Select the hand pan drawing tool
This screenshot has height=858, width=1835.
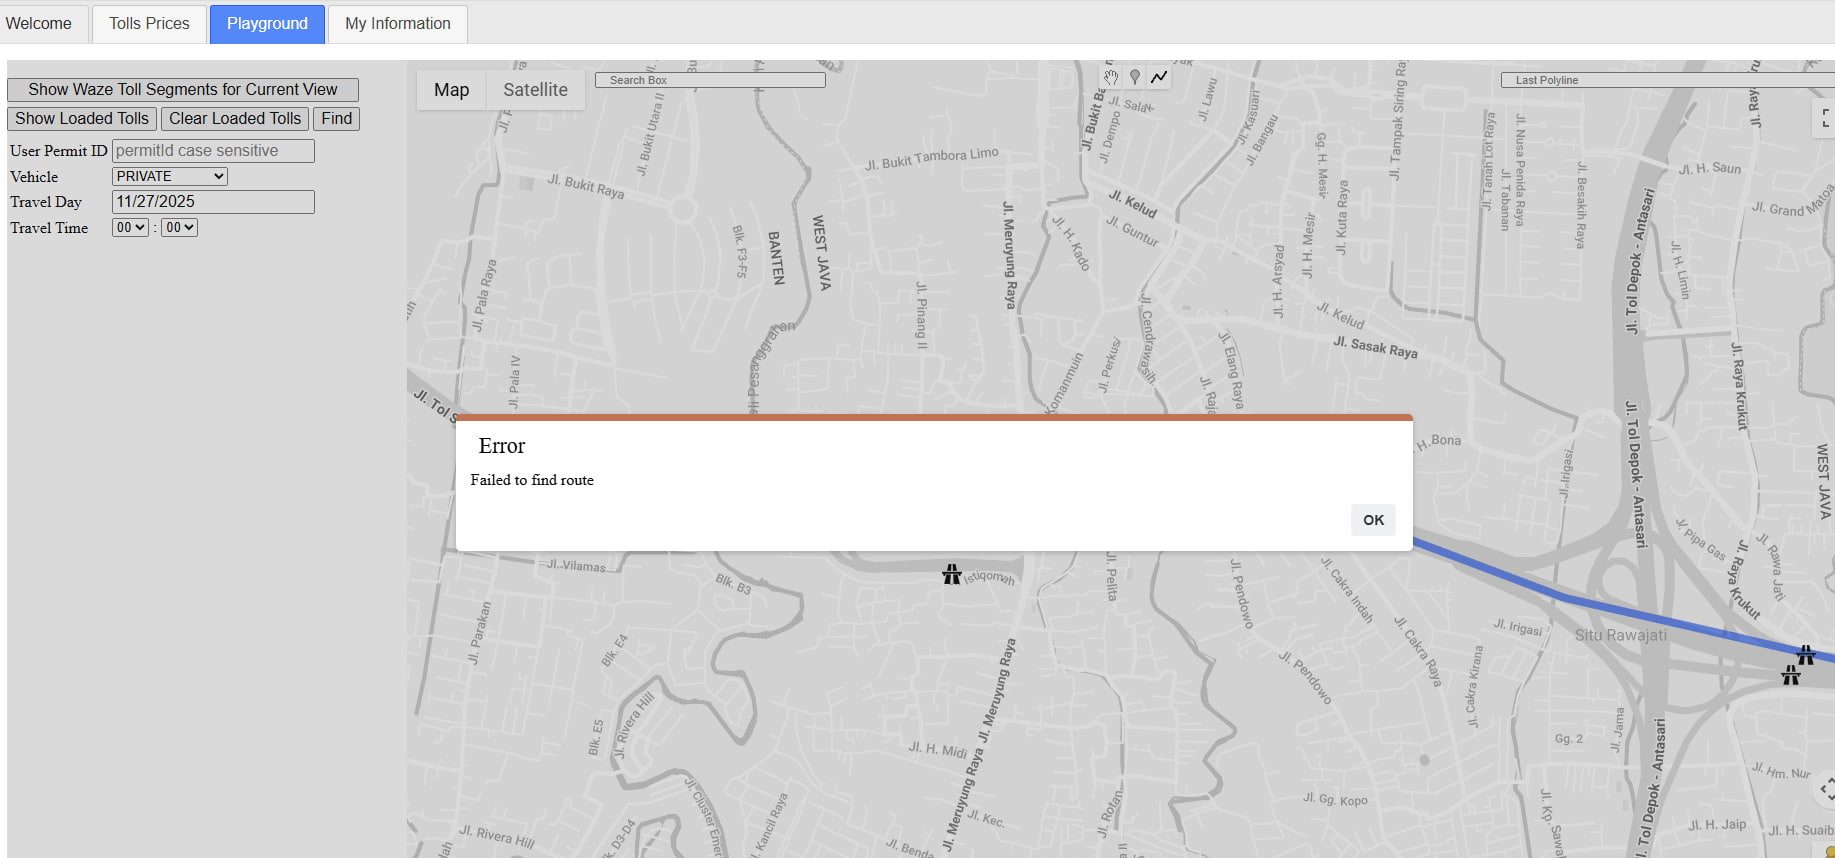coord(1111,77)
